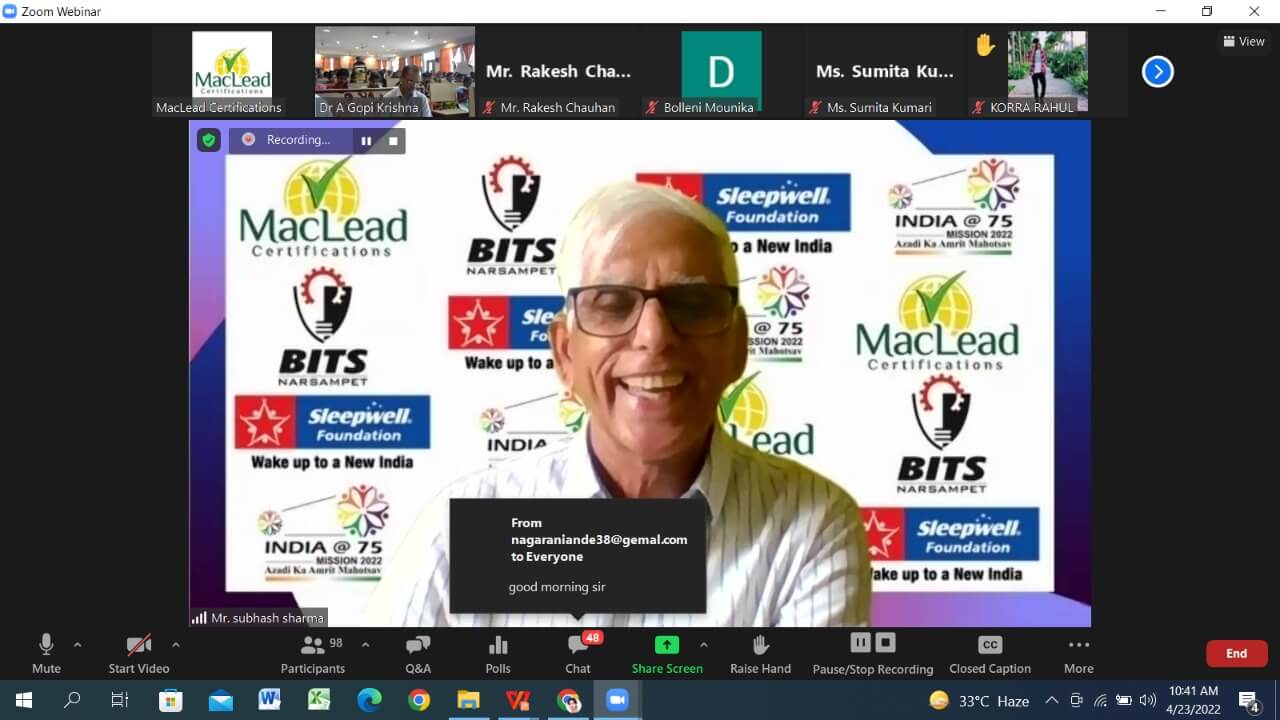This screenshot has width=1280, height=720.
Task: Expand audio options arrow beside Mute
Action: click(78, 645)
